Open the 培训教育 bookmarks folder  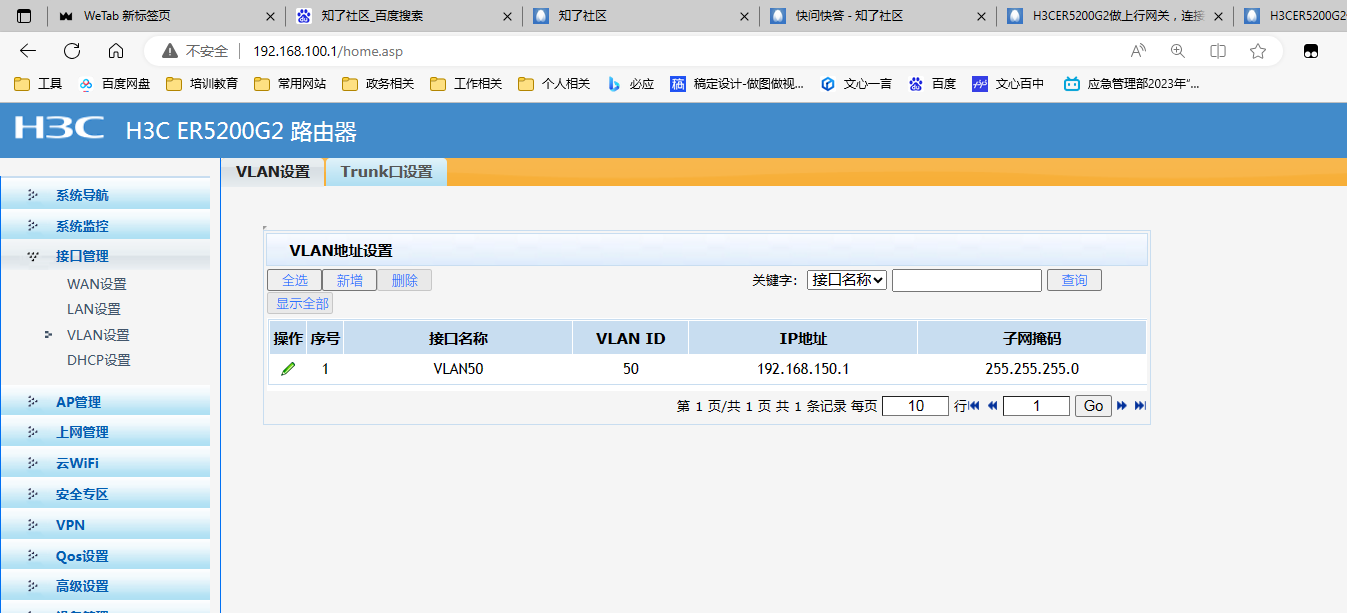tap(202, 84)
